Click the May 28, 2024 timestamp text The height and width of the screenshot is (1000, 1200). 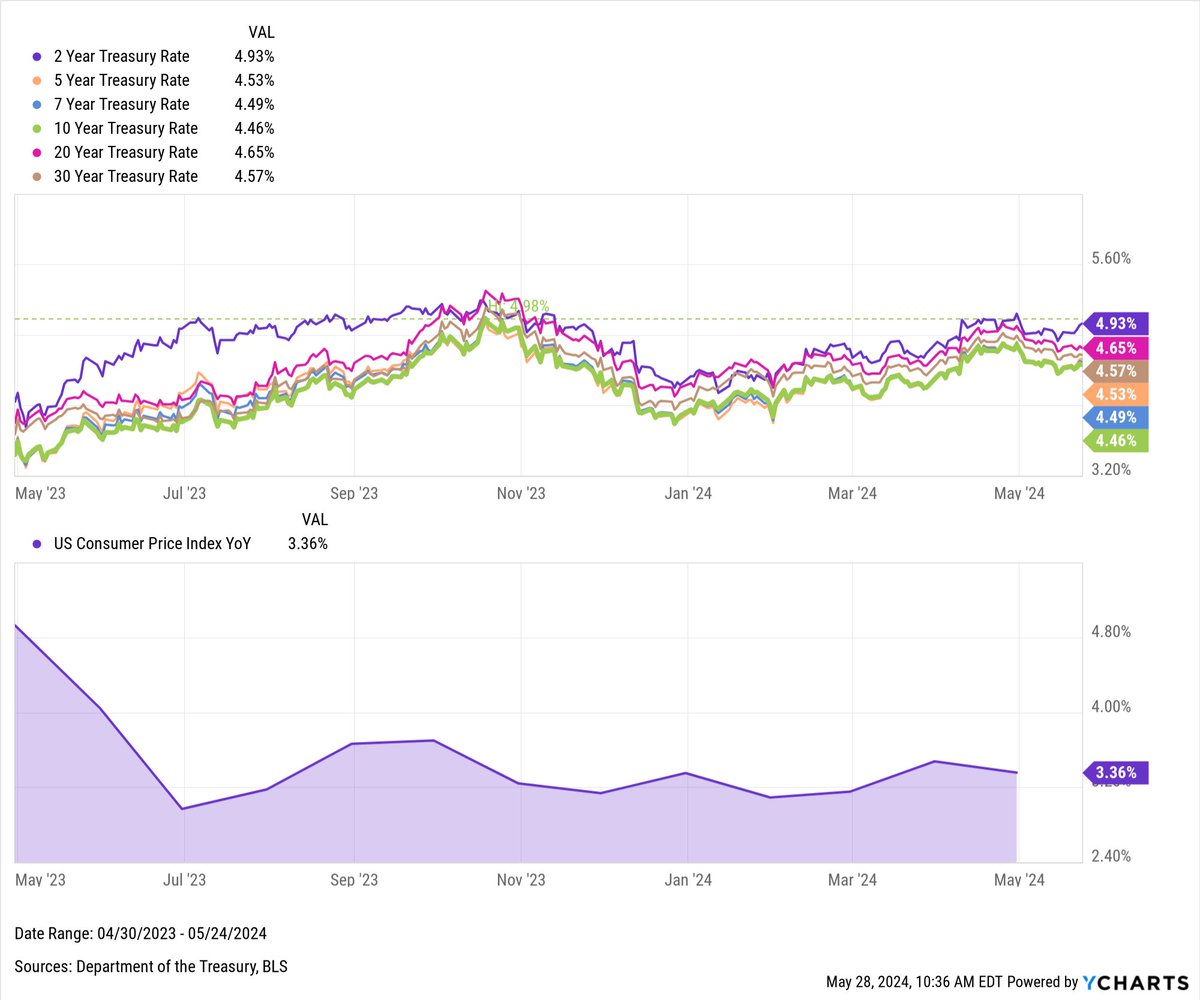click(x=914, y=982)
